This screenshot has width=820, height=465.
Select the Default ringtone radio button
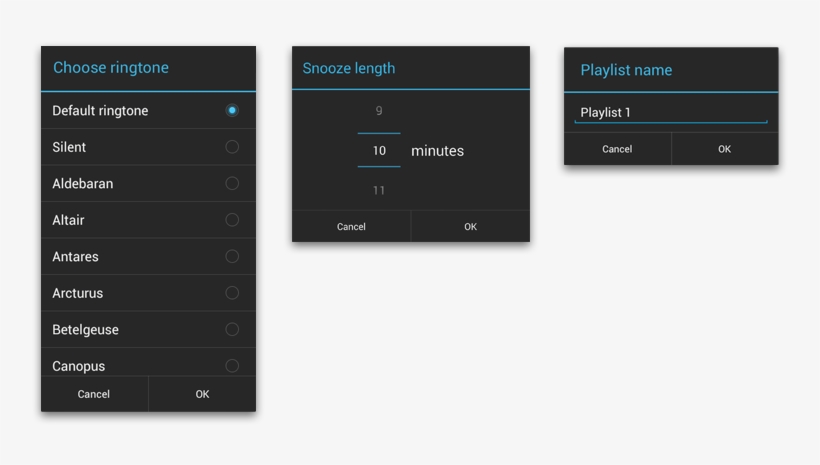tap(232, 110)
